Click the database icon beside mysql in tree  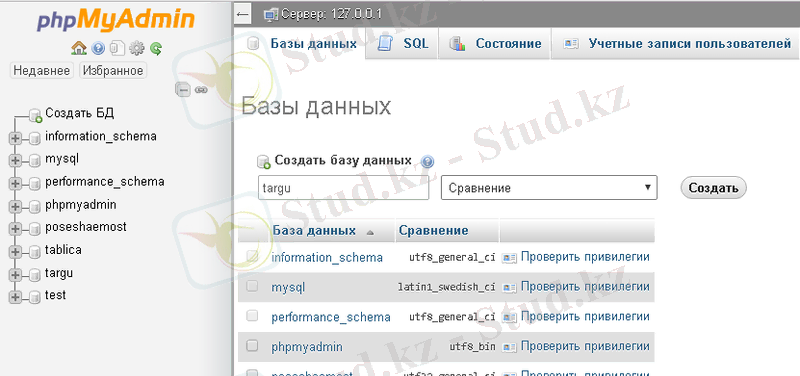click(x=35, y=160)
